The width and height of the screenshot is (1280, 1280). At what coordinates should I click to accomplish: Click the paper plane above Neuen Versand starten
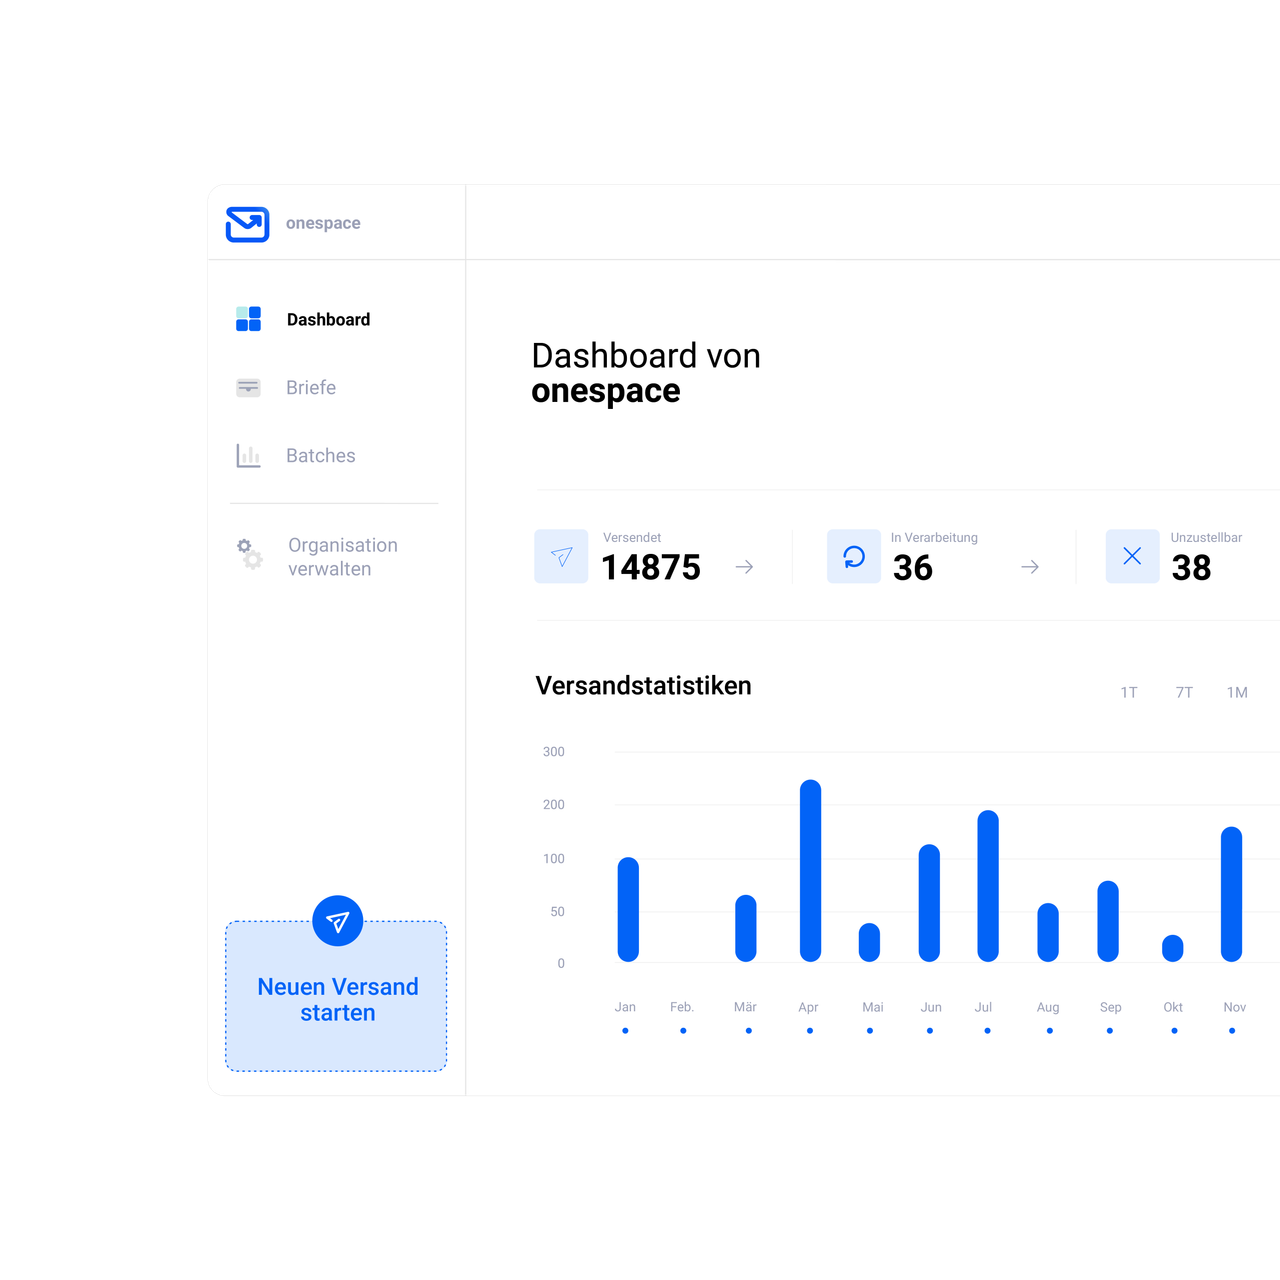pos(337,920)
